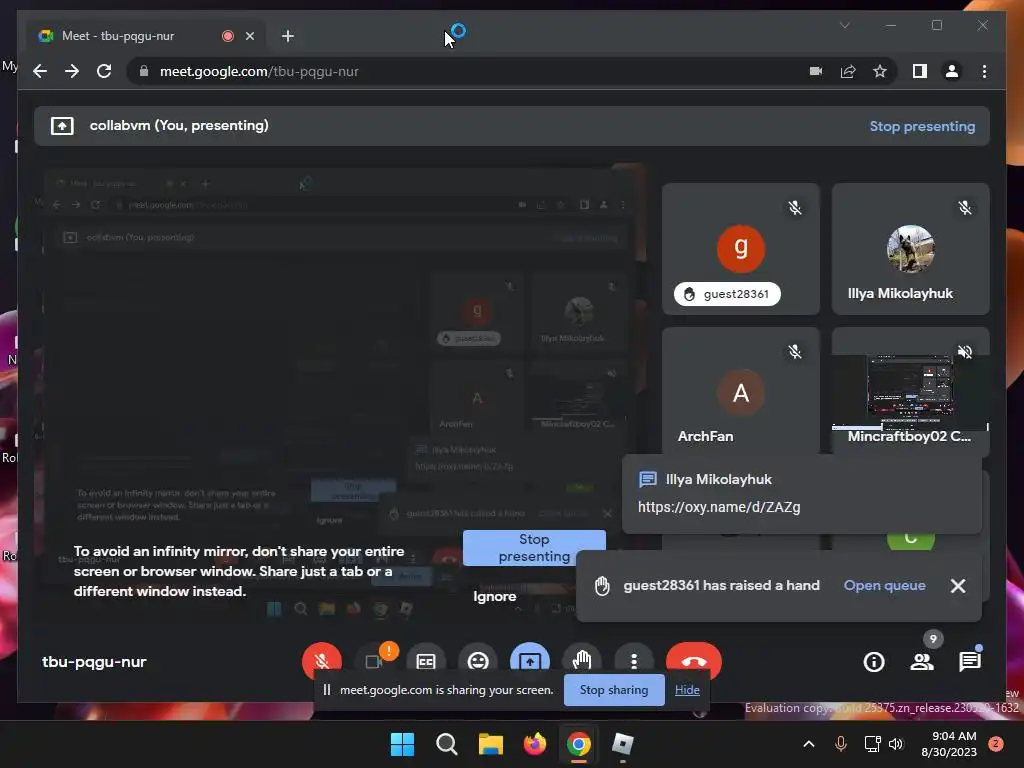Open Chrome side panel icon

pos(920,71)
